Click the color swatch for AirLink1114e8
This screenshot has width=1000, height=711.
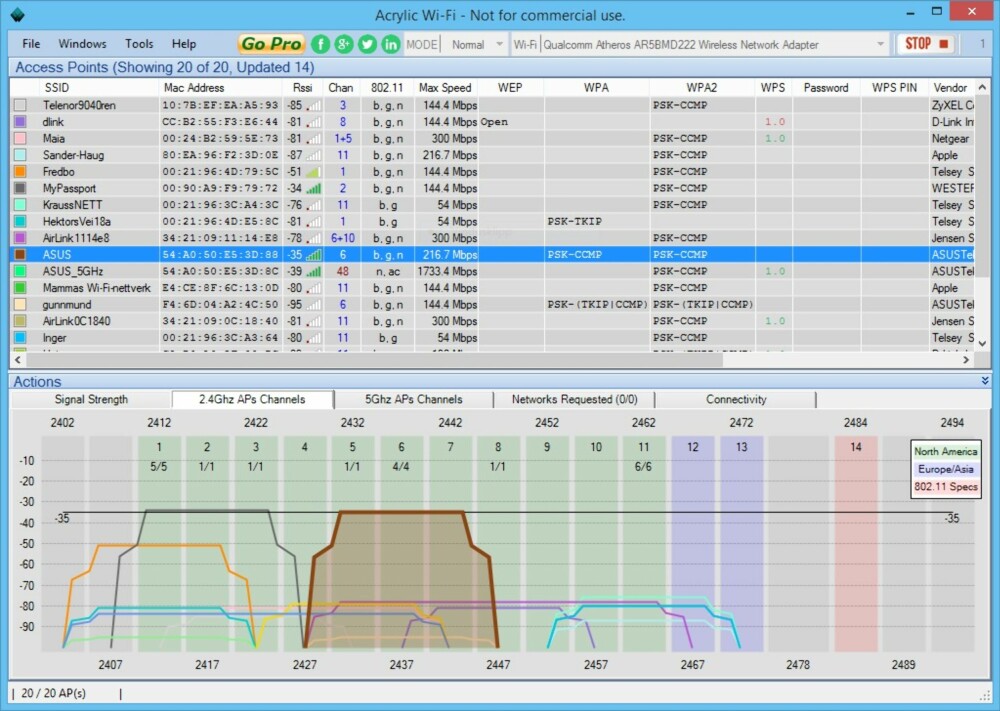[x=20, y=237]
